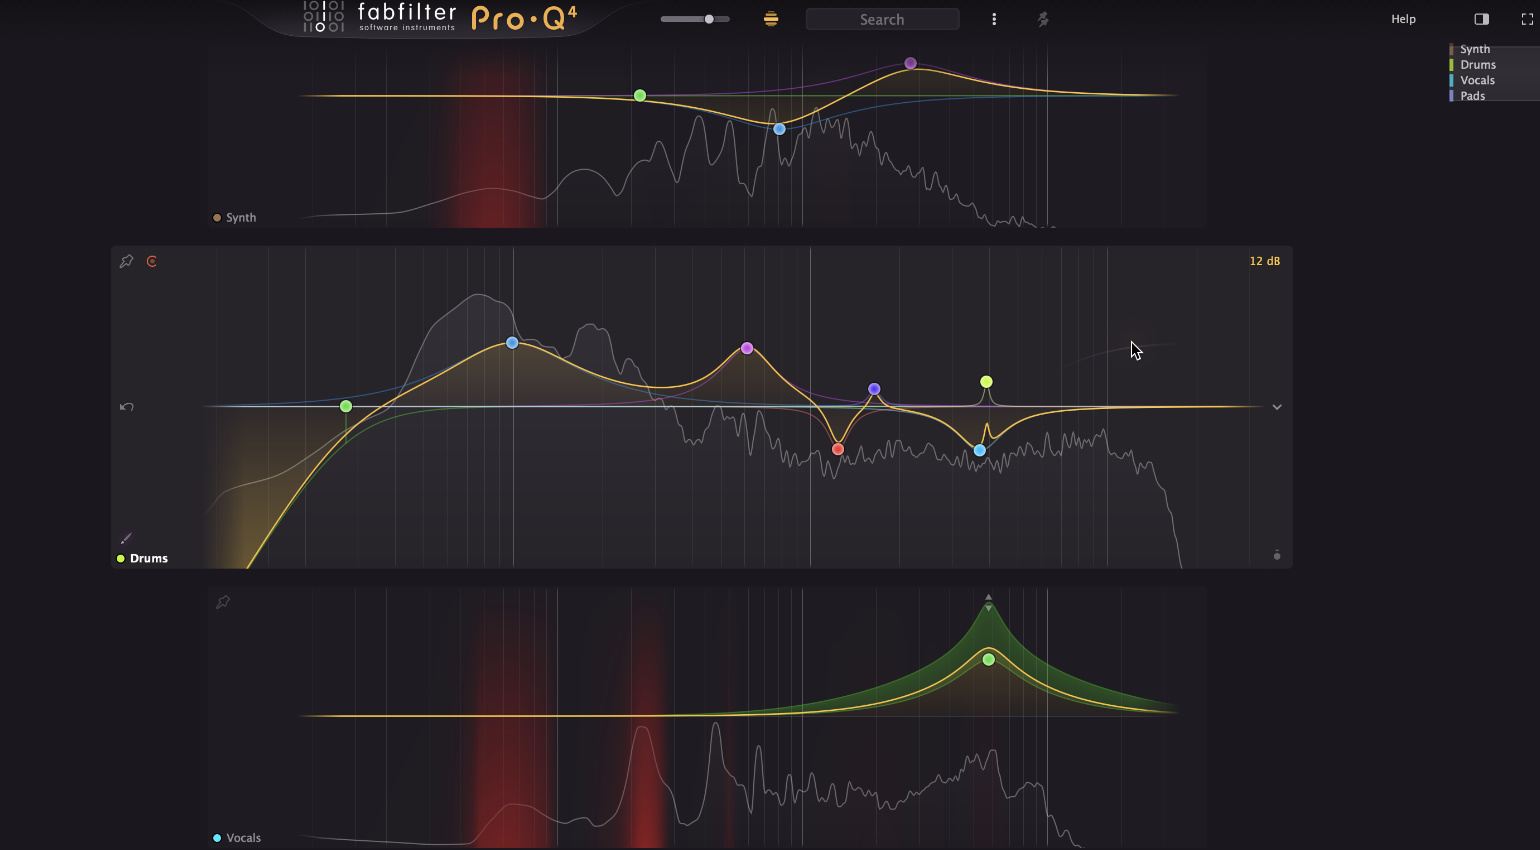Image resolution: width=1540 pixels, height=850 pixels.
Task: Open Help
Action: pos(1403,18)
